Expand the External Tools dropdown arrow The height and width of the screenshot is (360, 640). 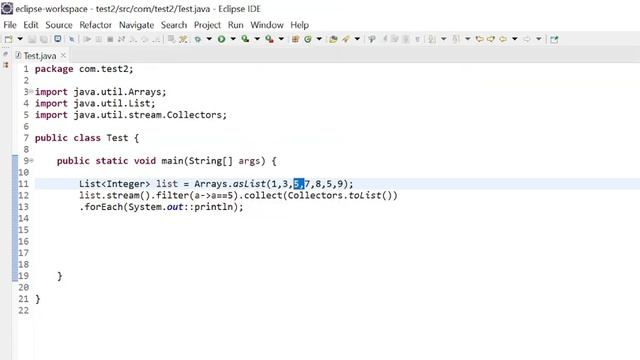pos(281,39)
